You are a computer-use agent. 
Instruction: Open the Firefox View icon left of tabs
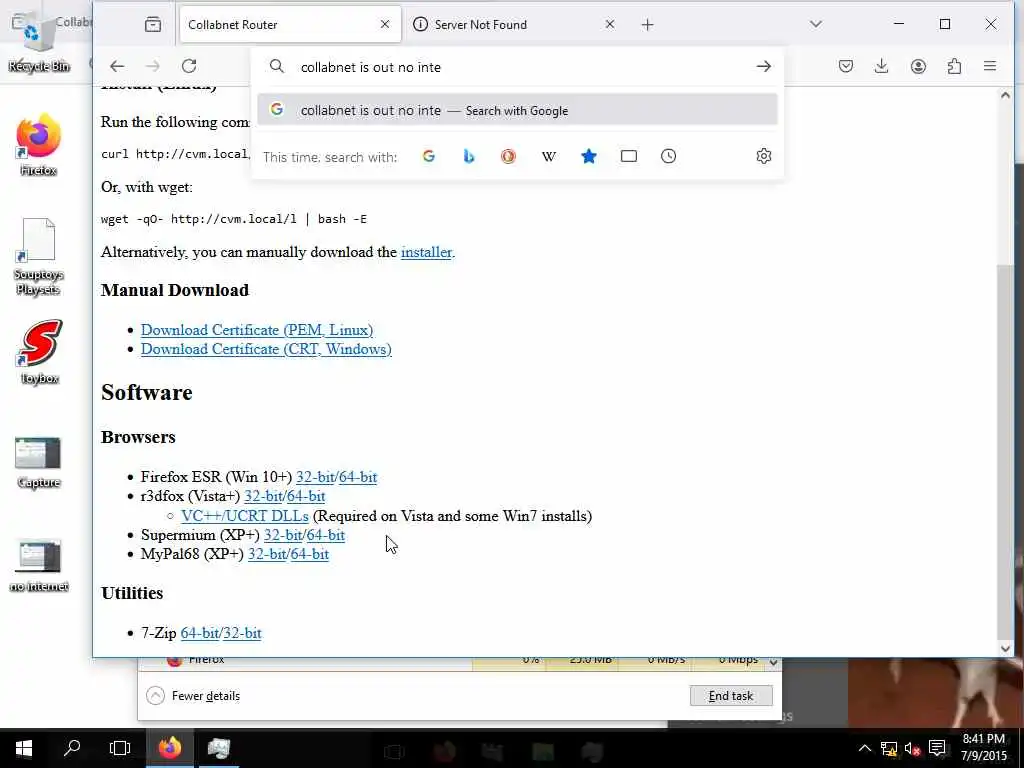click(x=153, y=25)
